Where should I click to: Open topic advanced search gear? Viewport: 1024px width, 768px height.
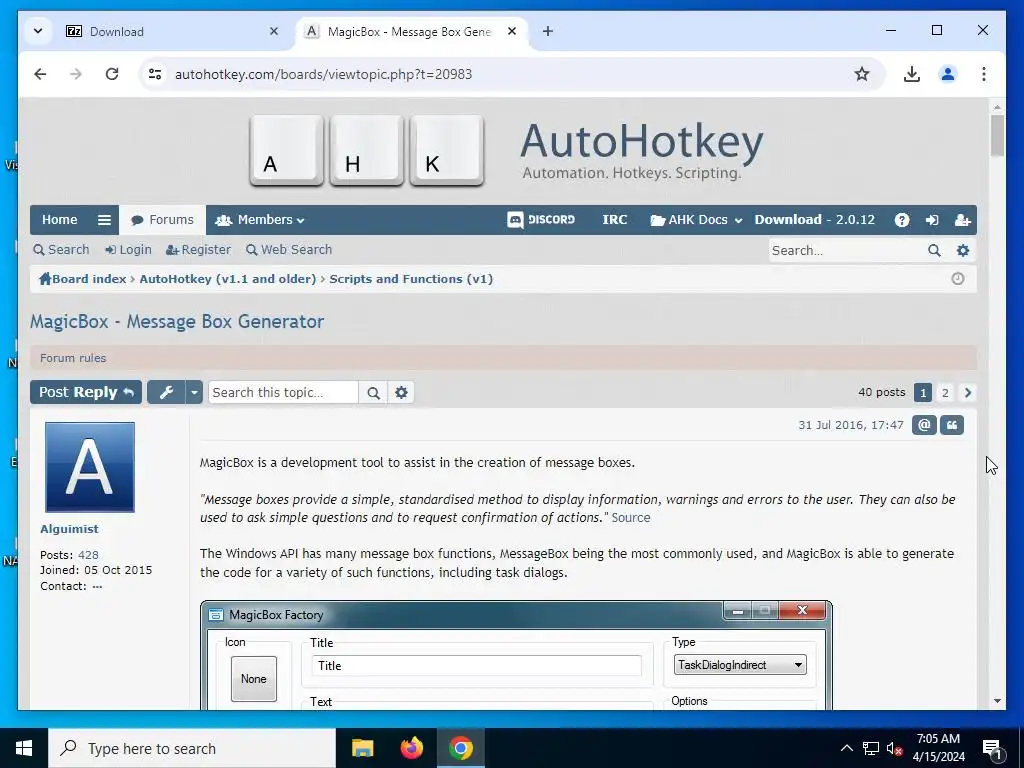coord(401,392)
